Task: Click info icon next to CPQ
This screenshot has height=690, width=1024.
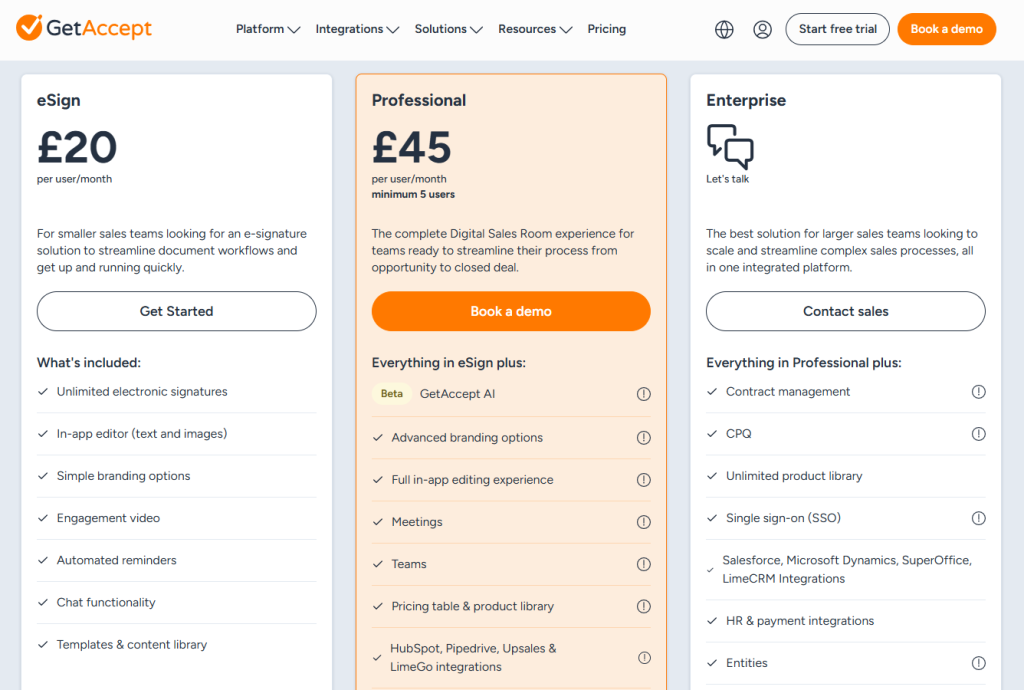Action: tap(979, 434)
